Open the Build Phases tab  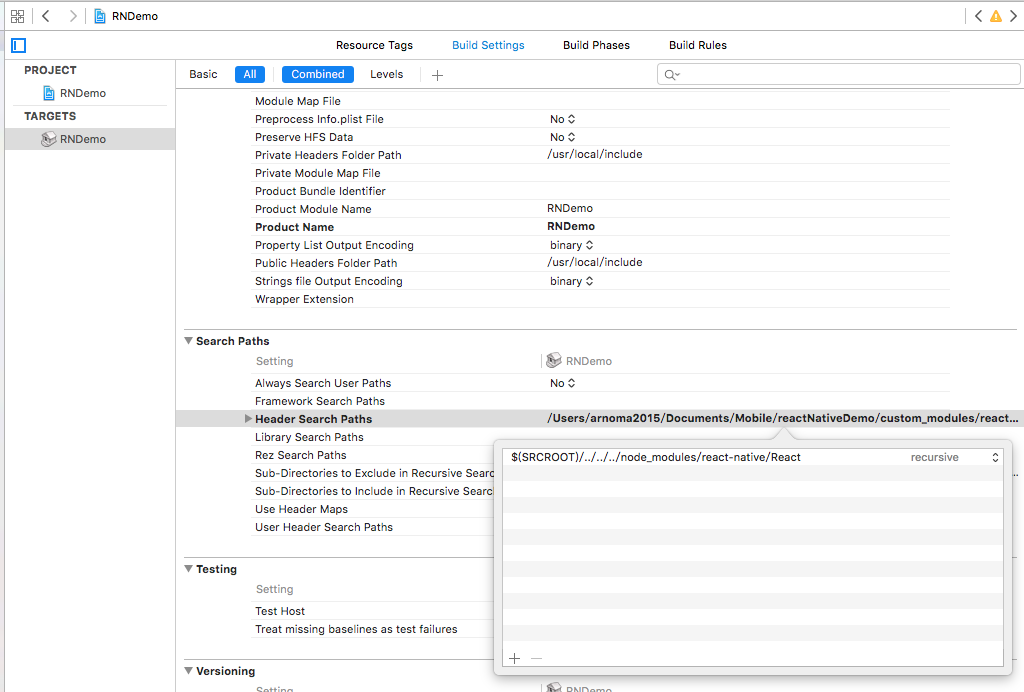(596, 45)
